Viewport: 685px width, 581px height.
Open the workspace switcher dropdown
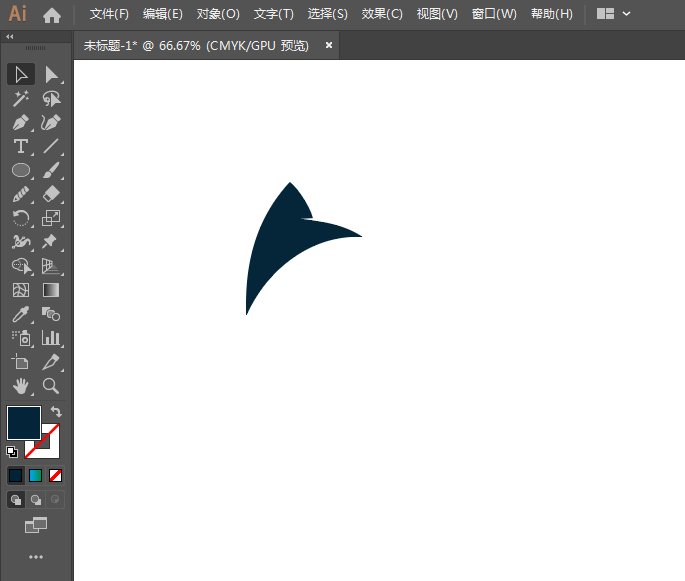pos(614,14)
